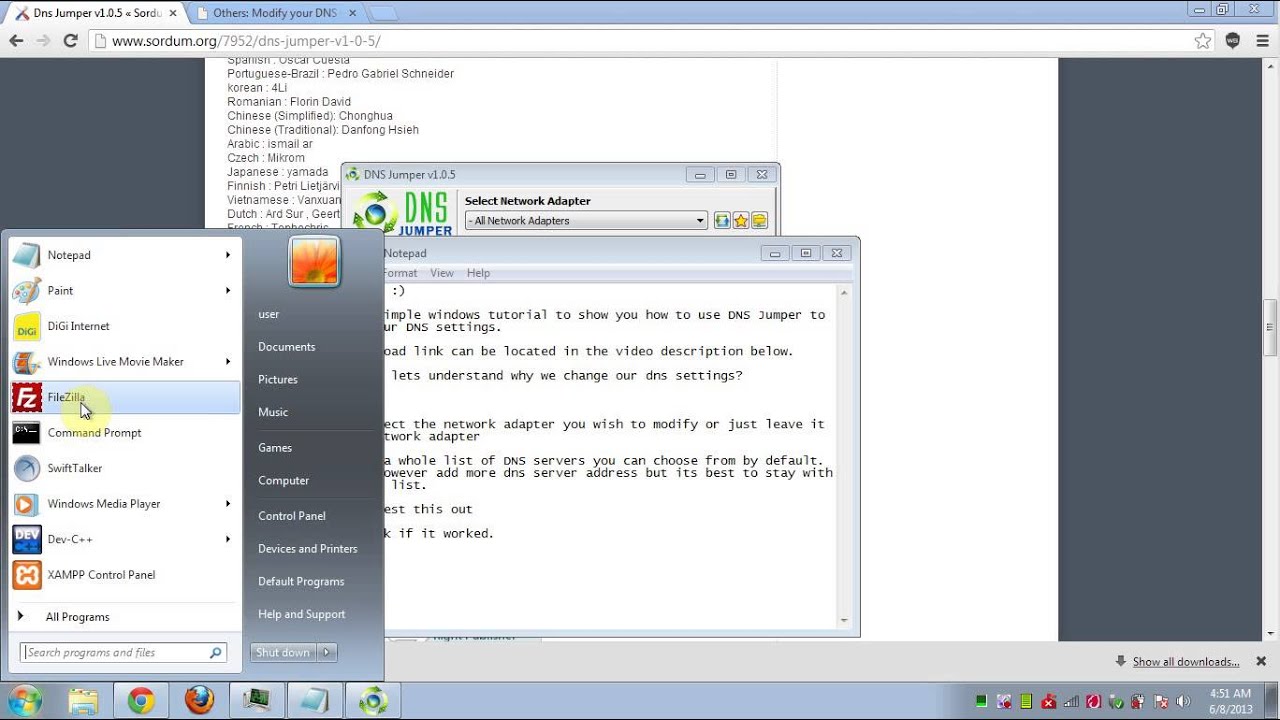1280x720 pixels.
Task: Open Control Panel from the Start menu
Action: click(292, 516)
